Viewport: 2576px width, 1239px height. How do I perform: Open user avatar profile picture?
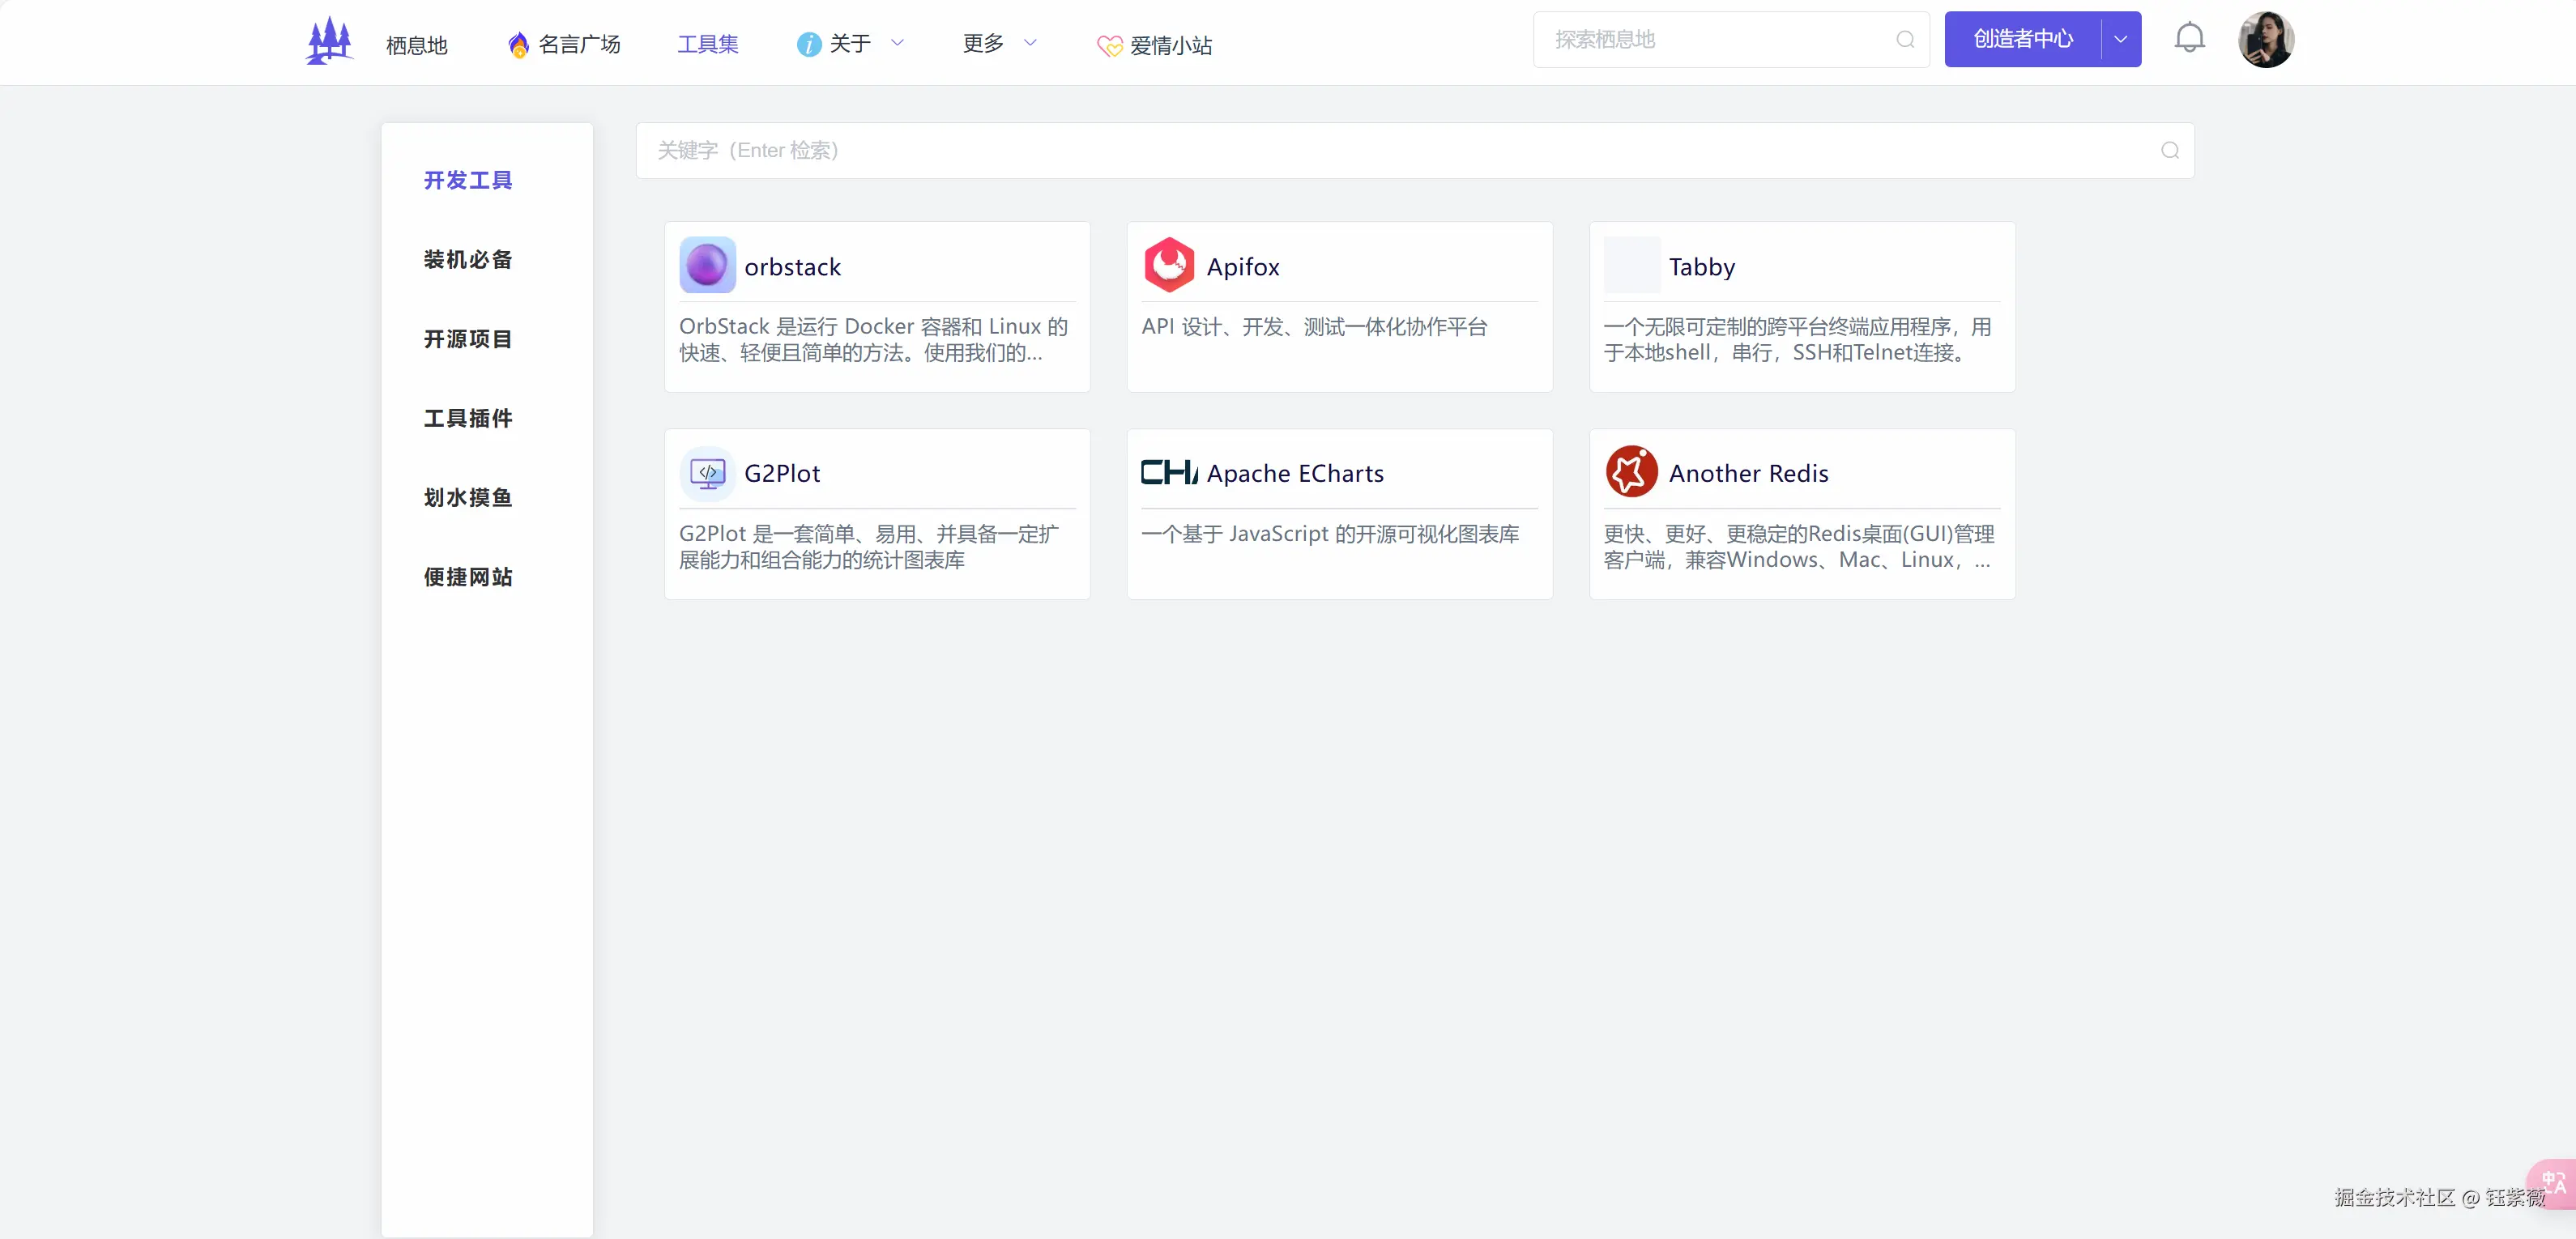pos(2265,40)
